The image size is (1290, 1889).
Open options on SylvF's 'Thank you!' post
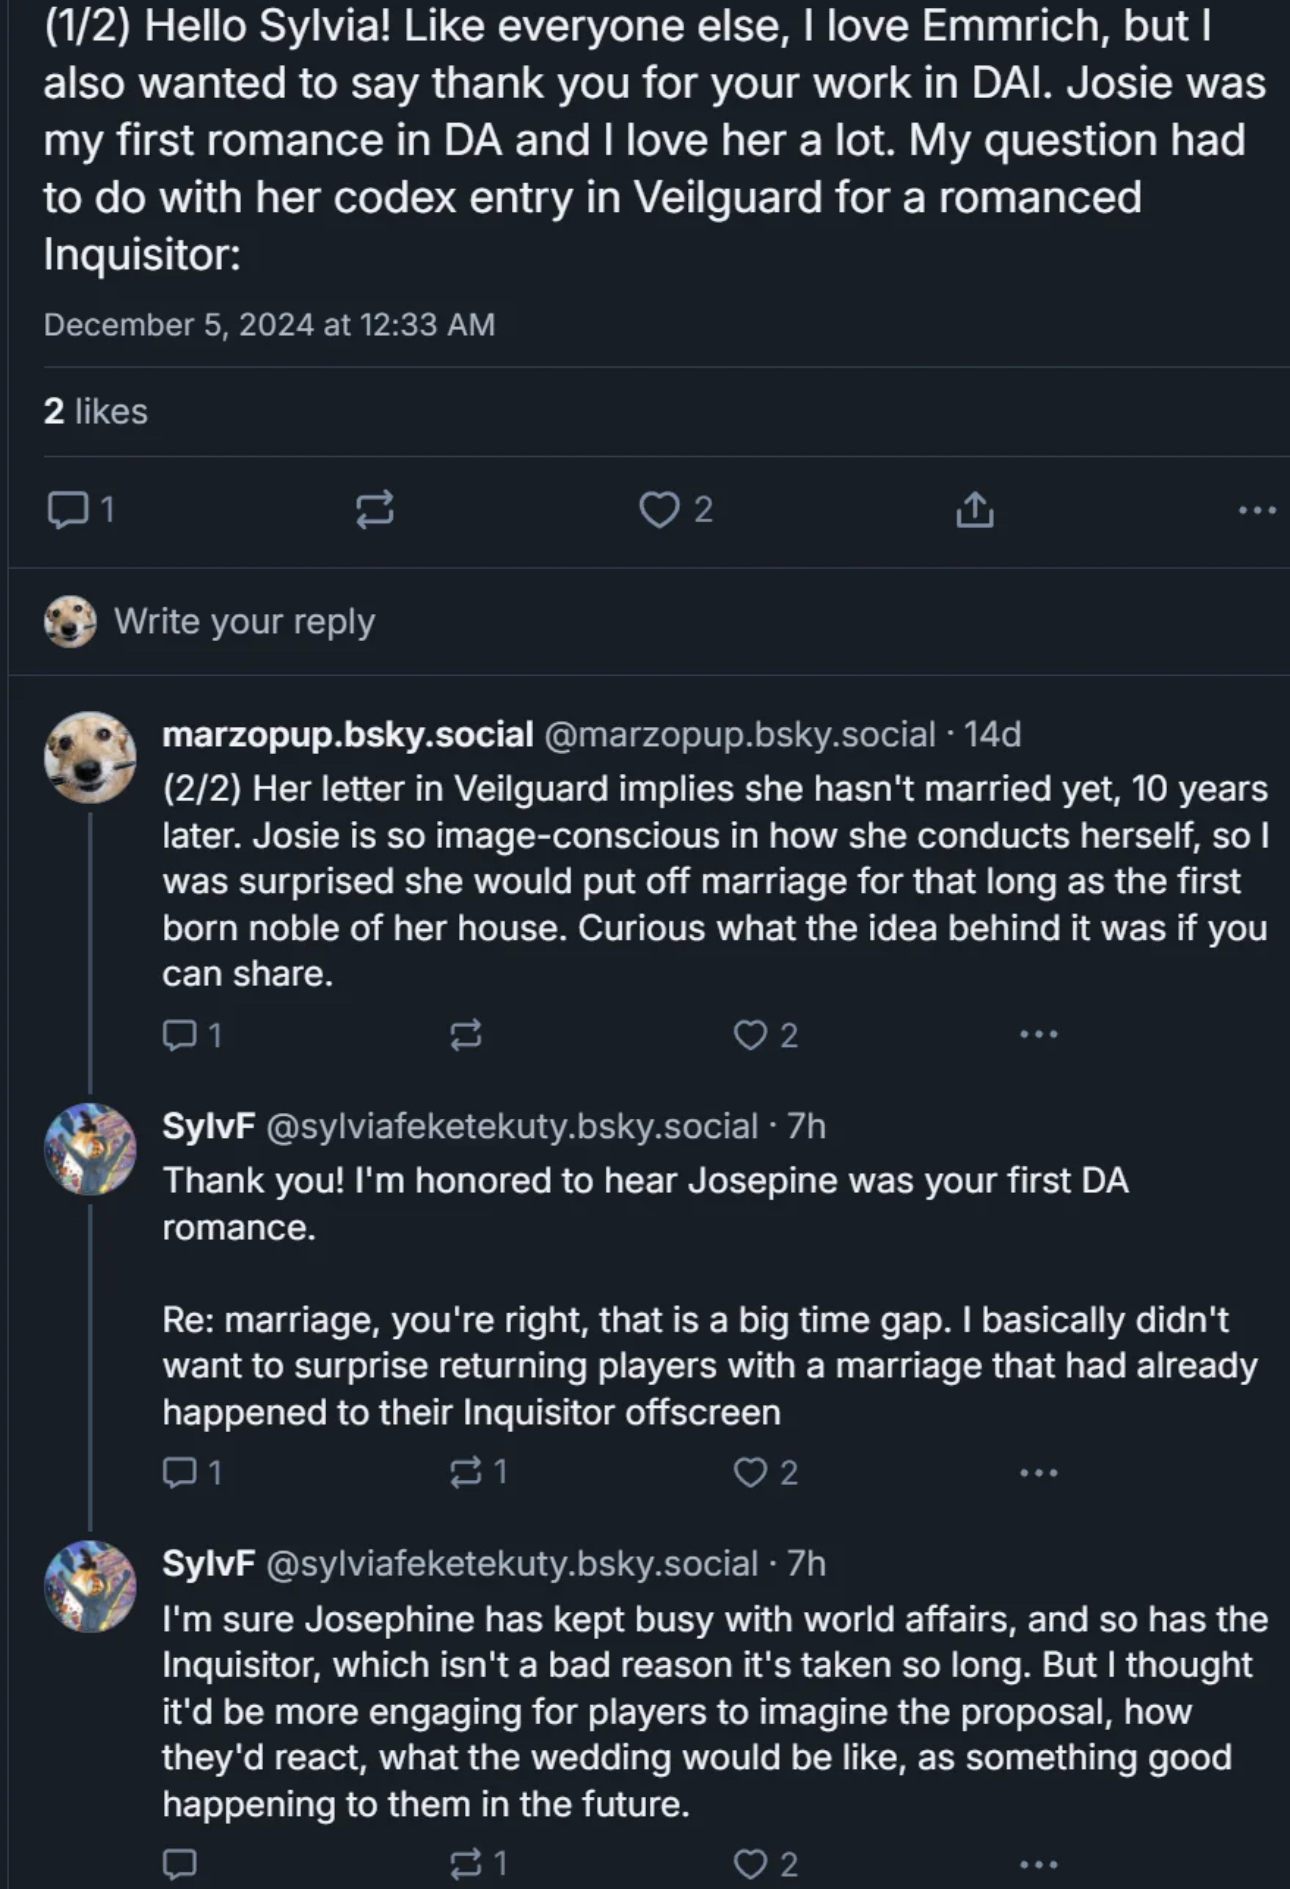coord(1038,1472)
